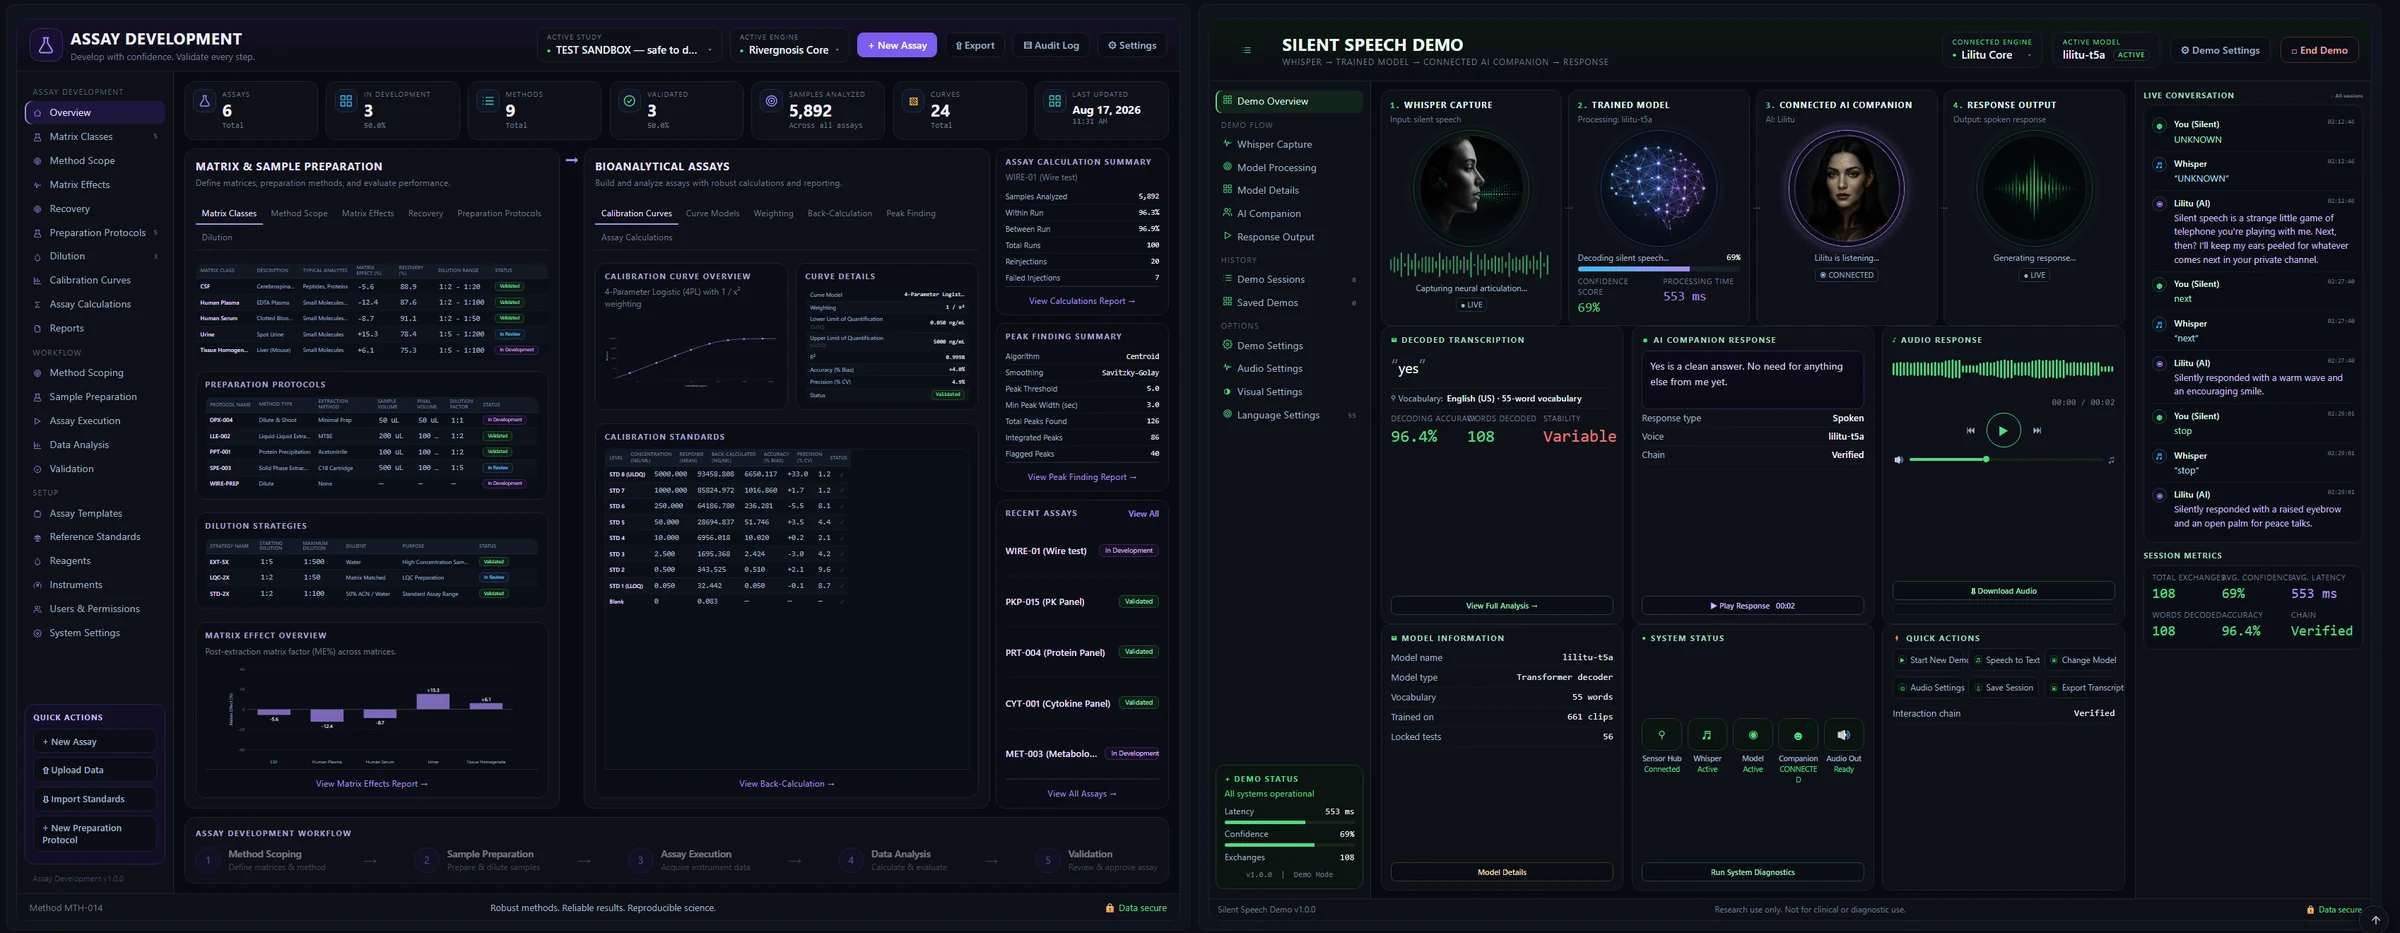The image size is (2400, 933).
Task: Click the Lilitu AI companion portrait
Action: coord(1845,190)
